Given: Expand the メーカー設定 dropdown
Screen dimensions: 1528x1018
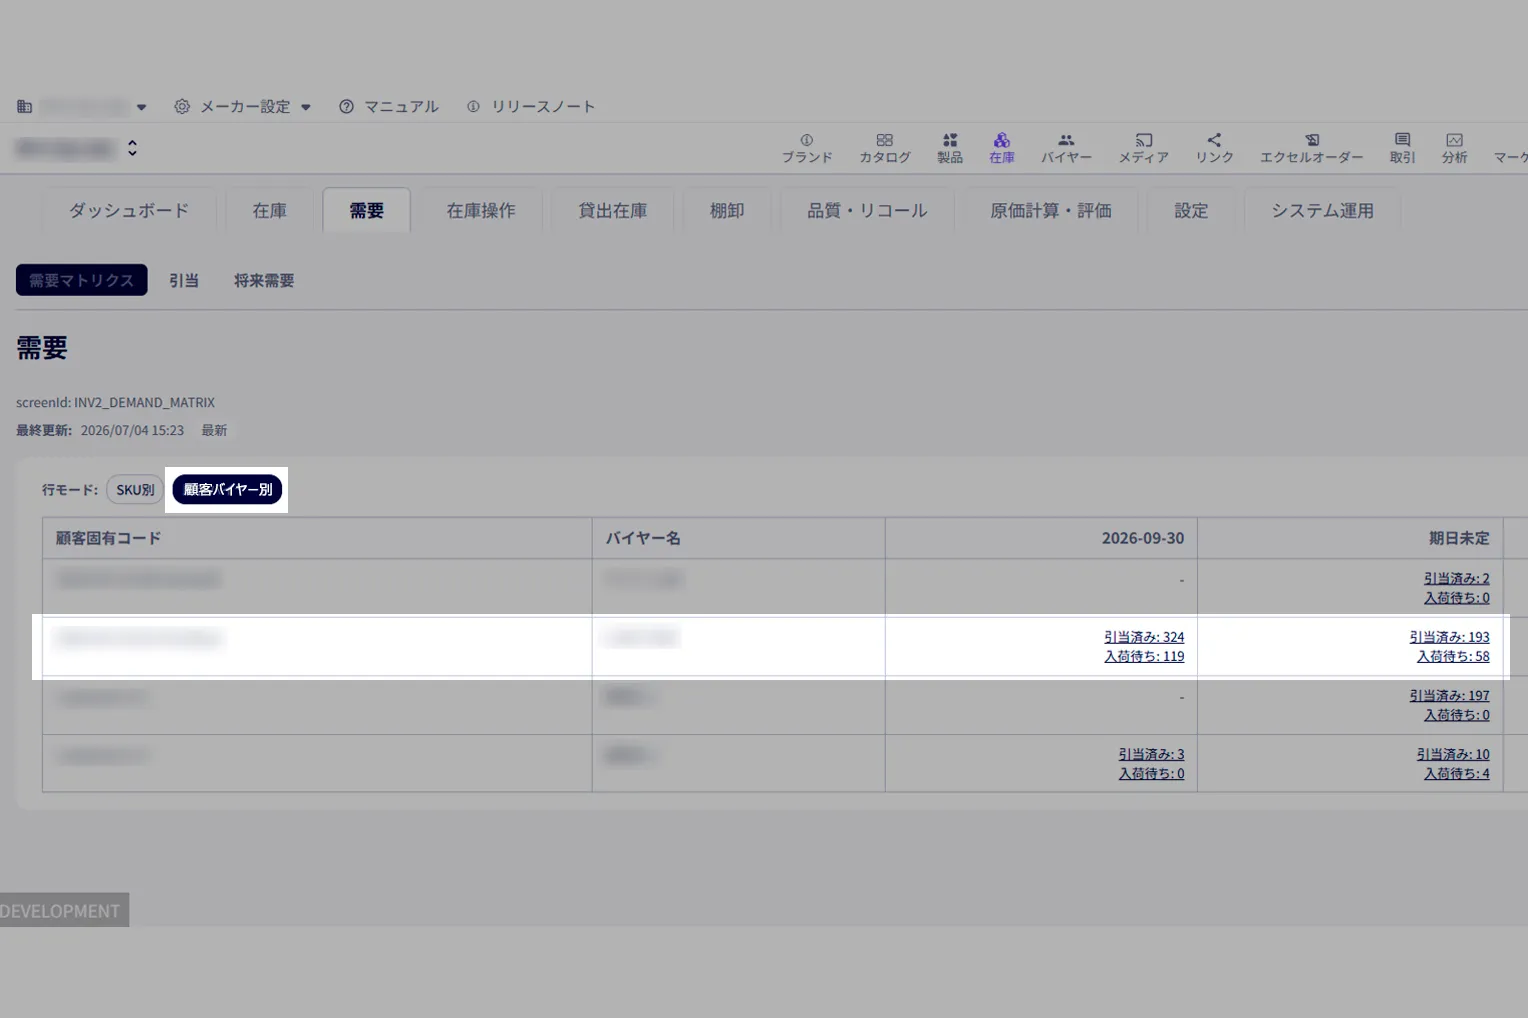Looking at the screenshot, I should pos(243,106).
